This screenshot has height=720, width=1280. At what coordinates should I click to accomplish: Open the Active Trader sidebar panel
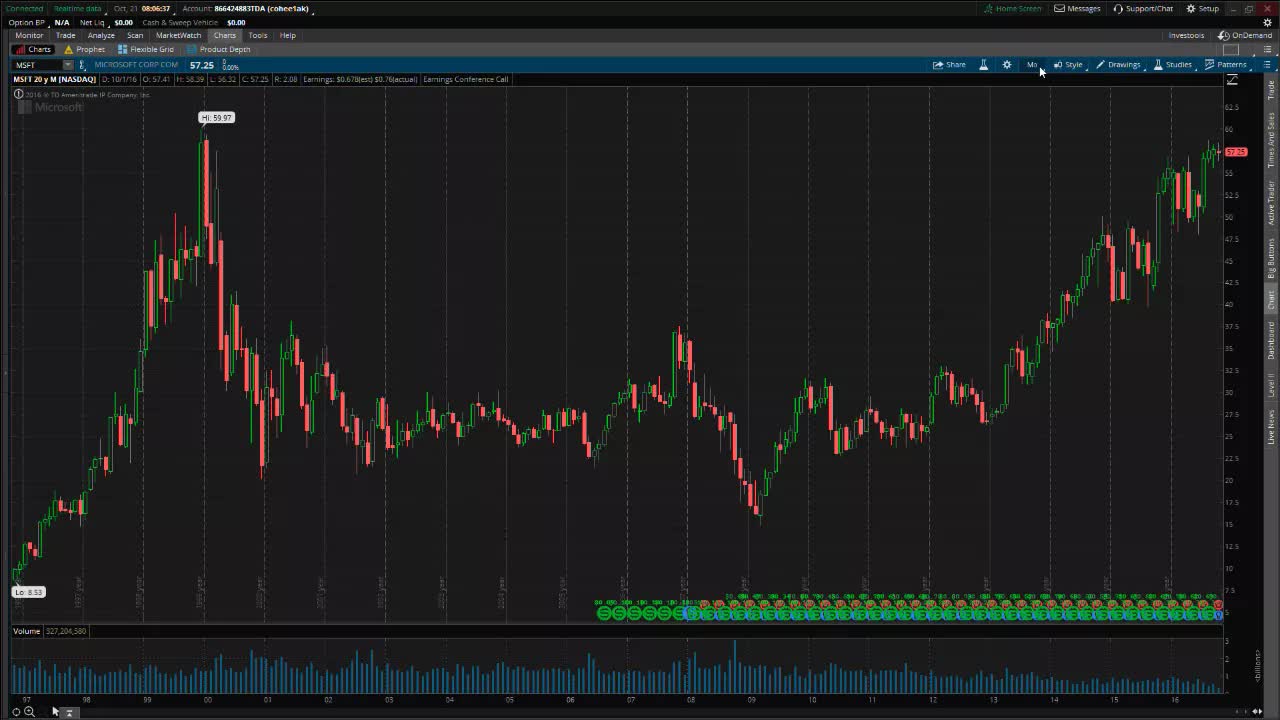(1271, 202)
